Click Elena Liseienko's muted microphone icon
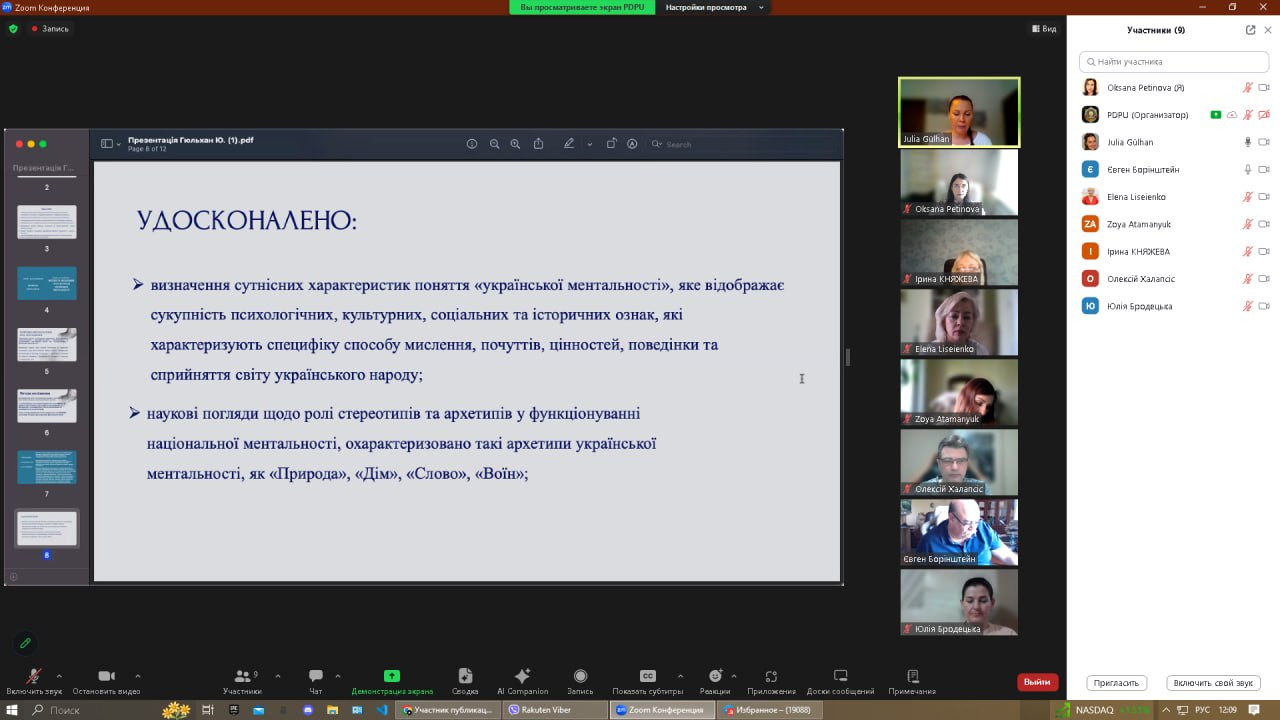The width and height of the screenshot is (1280, 720). pyautogui.click(x=1247, y=197)
